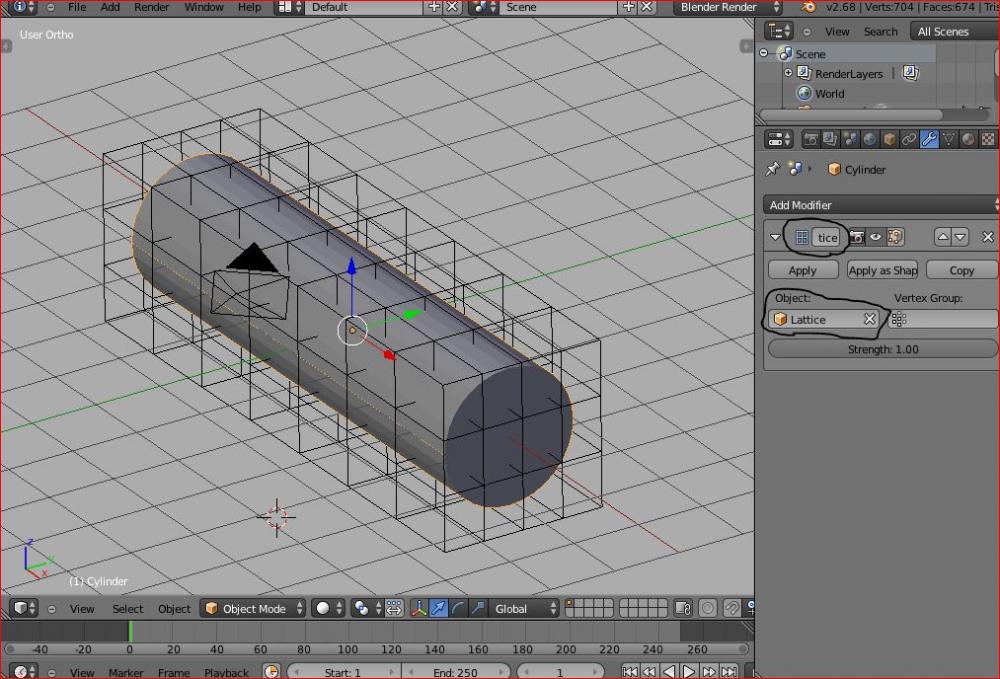1000x679 pixels.
Task: Click the Object Data tab (triangle icon)
Action: tap(949, 140)
